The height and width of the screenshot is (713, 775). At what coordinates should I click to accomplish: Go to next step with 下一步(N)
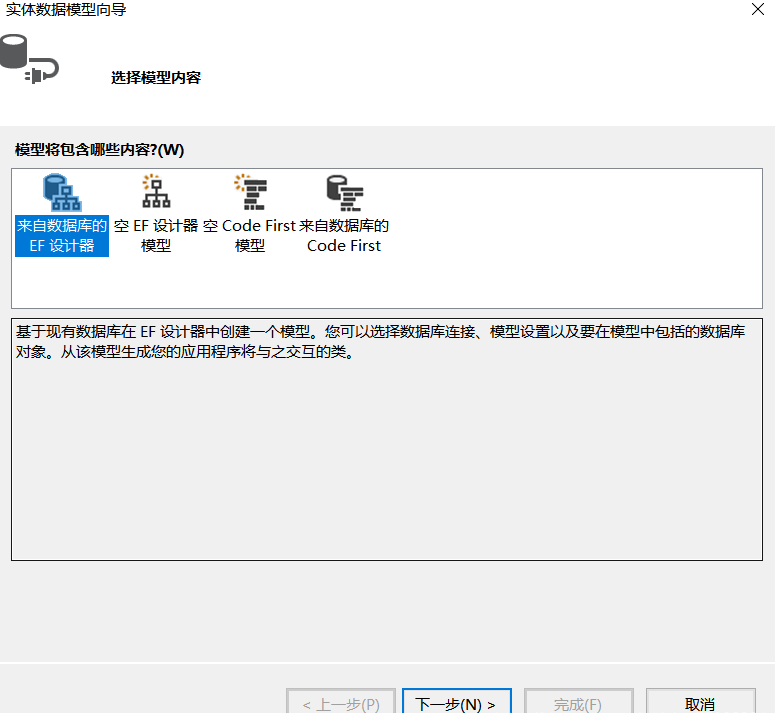457,703
